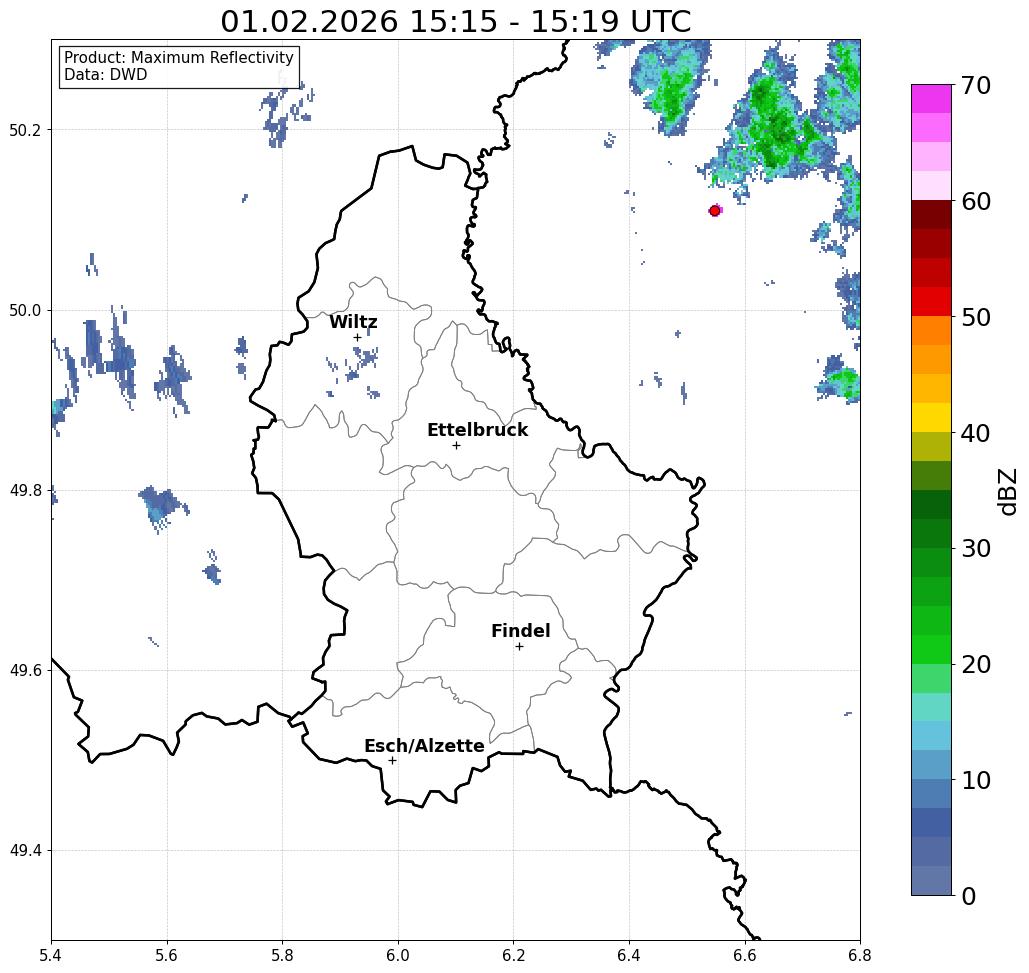
Task: Click the Findel station label
Action: tap(520, 631)
